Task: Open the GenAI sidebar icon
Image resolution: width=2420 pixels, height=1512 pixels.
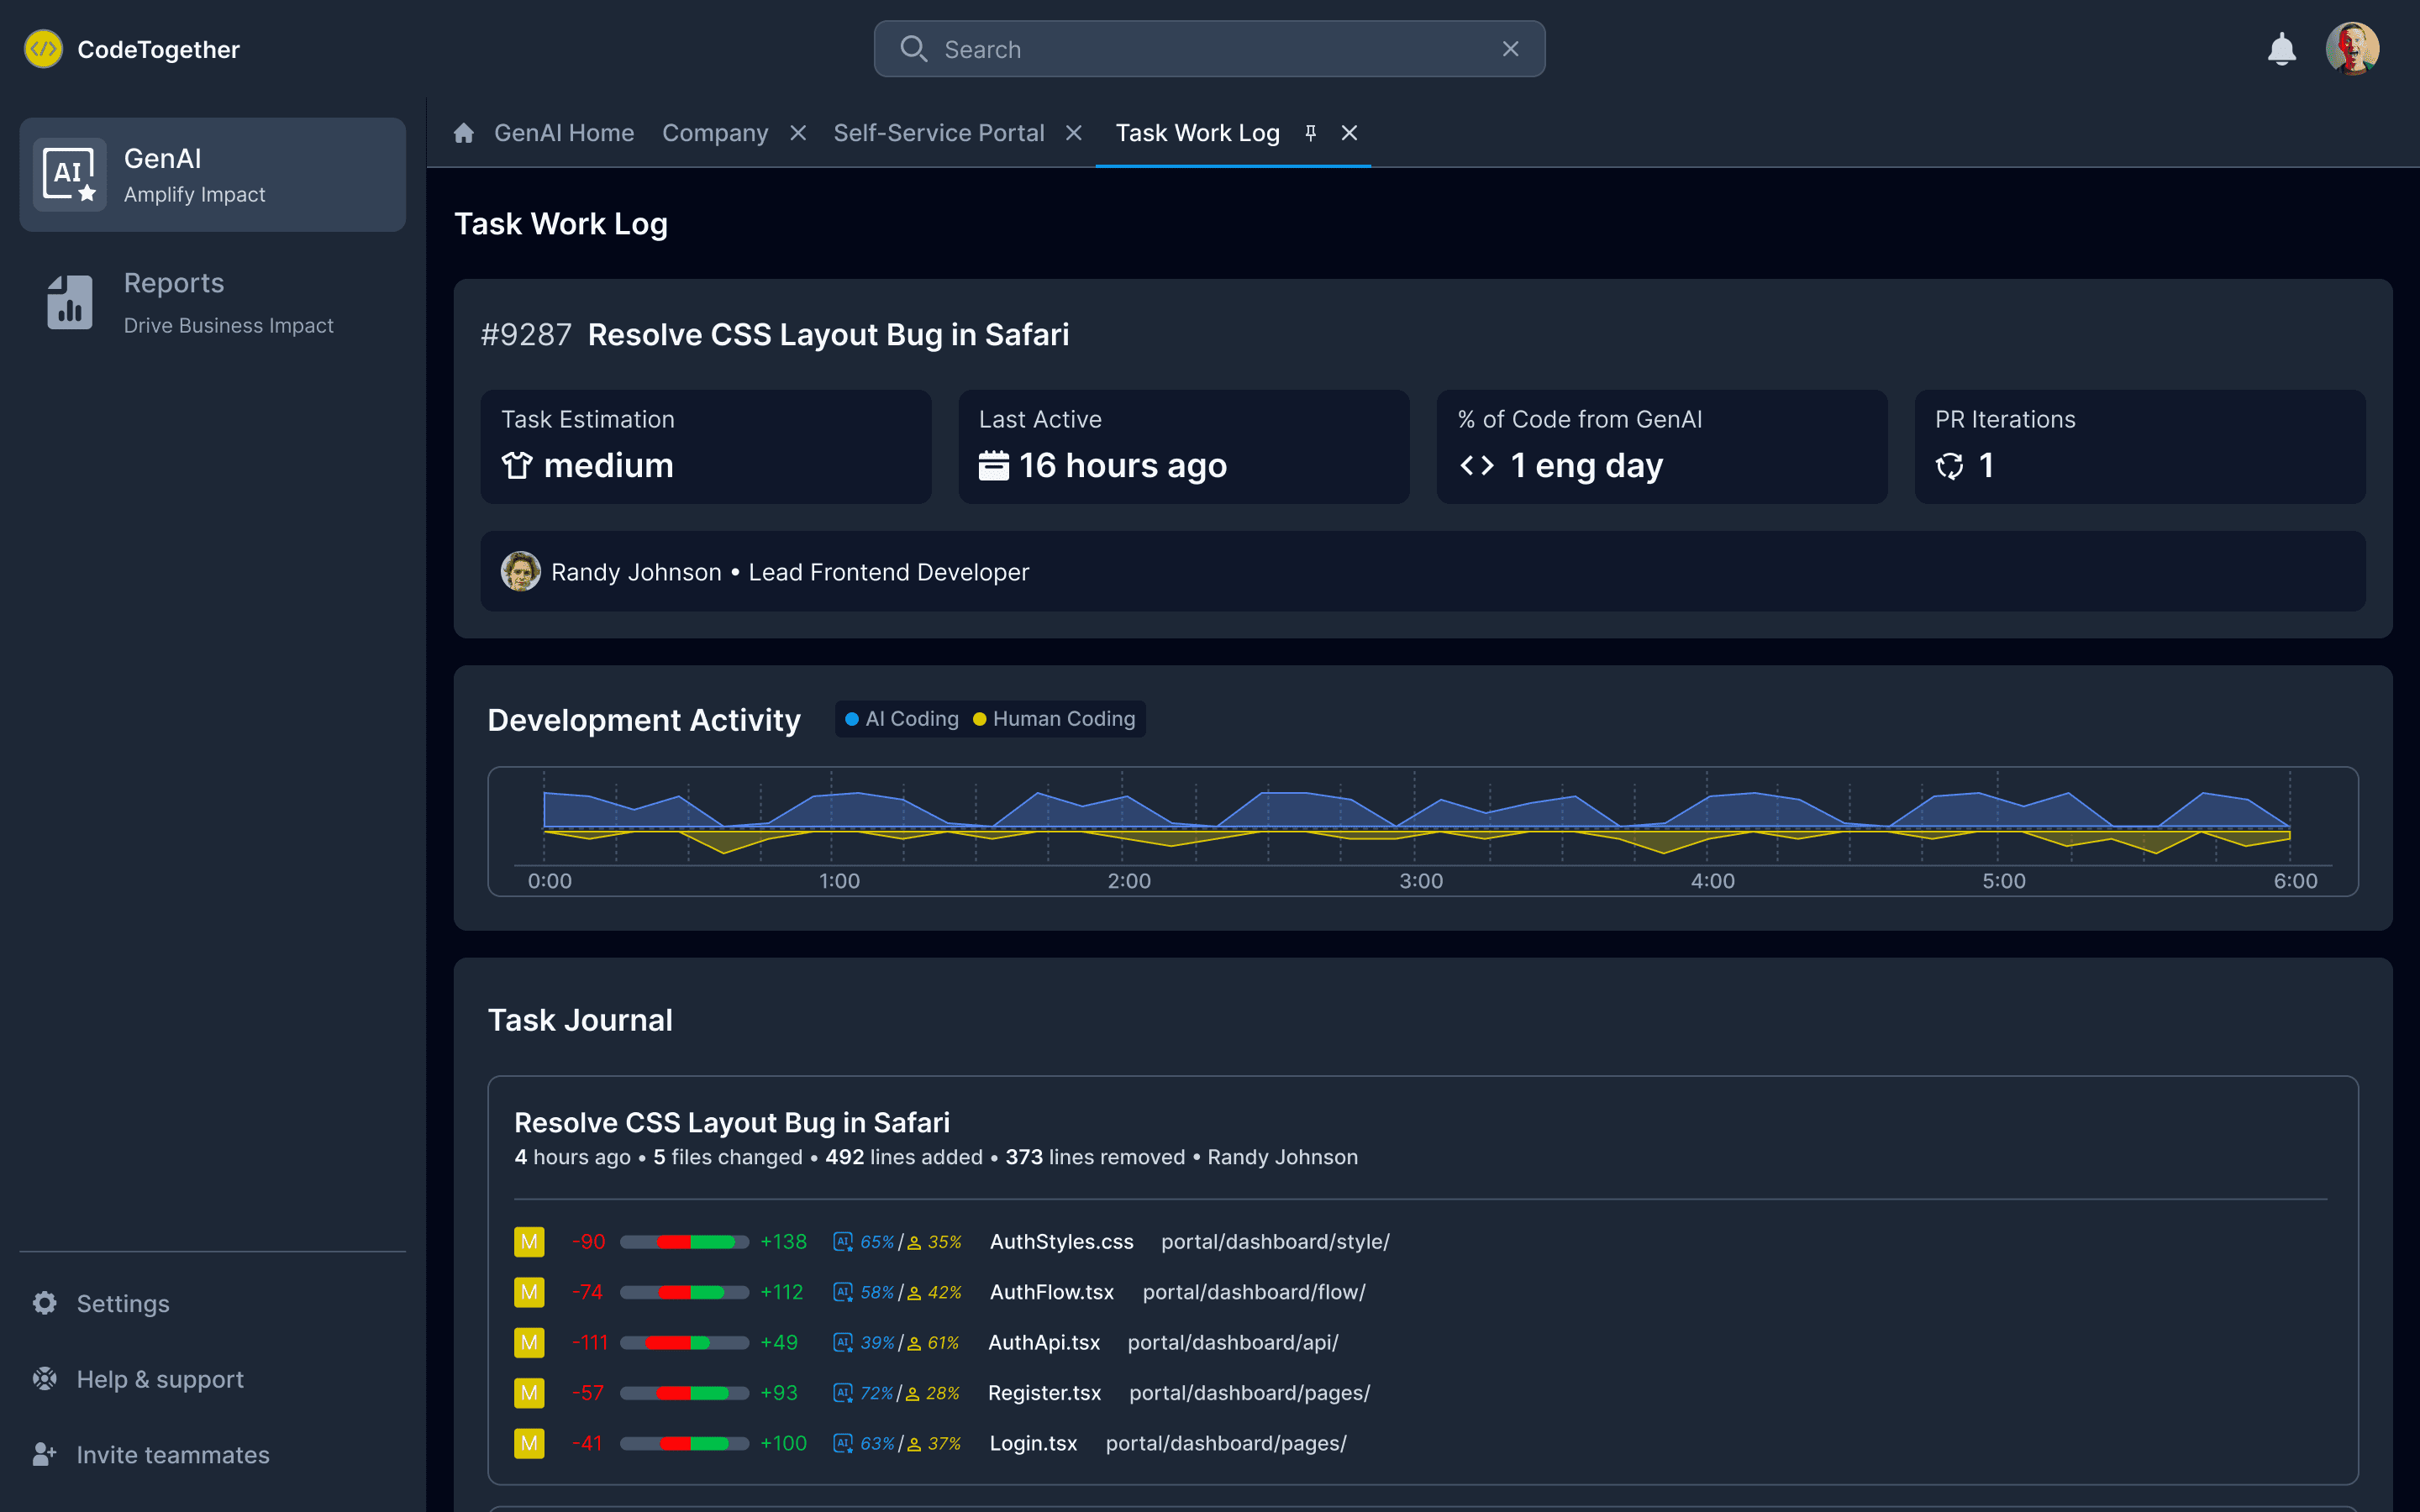Action: pyautogui.click(x=69, y=175)
